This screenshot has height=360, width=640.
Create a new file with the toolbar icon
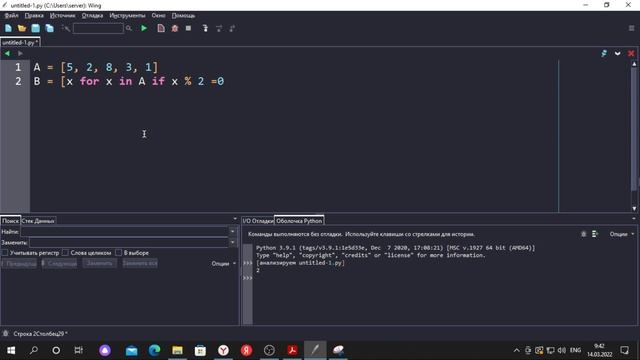tap(8, 28)
